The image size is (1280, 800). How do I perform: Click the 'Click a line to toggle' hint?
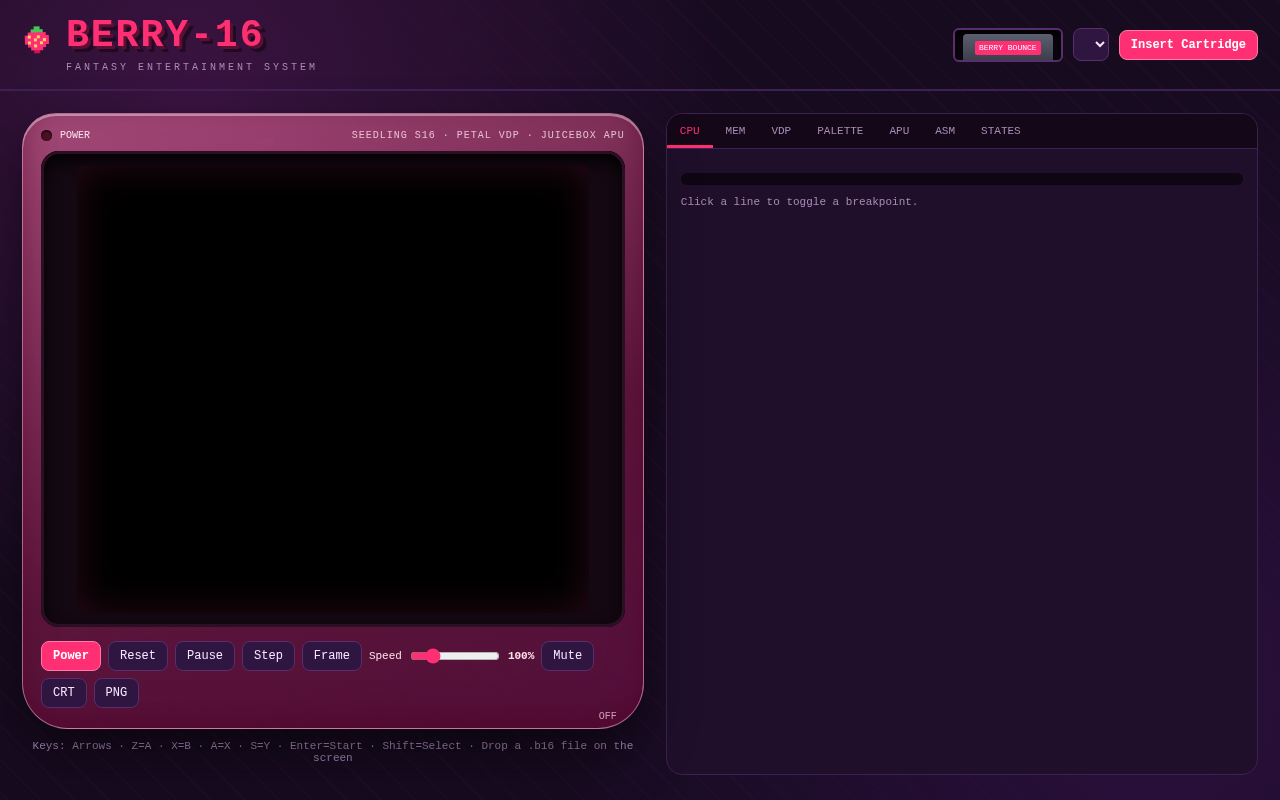(799, 202)
